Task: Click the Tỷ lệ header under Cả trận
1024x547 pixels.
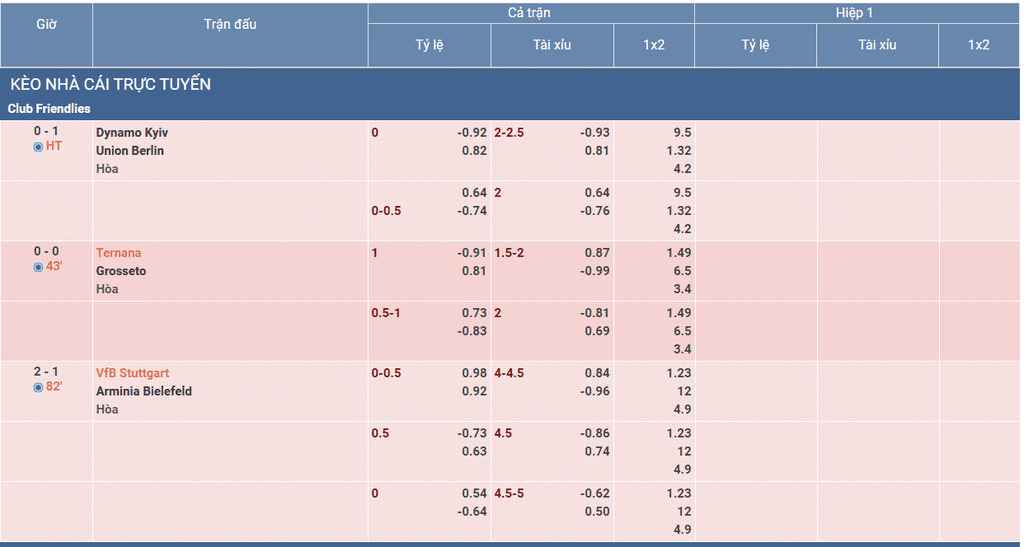Action: [429, 45]
